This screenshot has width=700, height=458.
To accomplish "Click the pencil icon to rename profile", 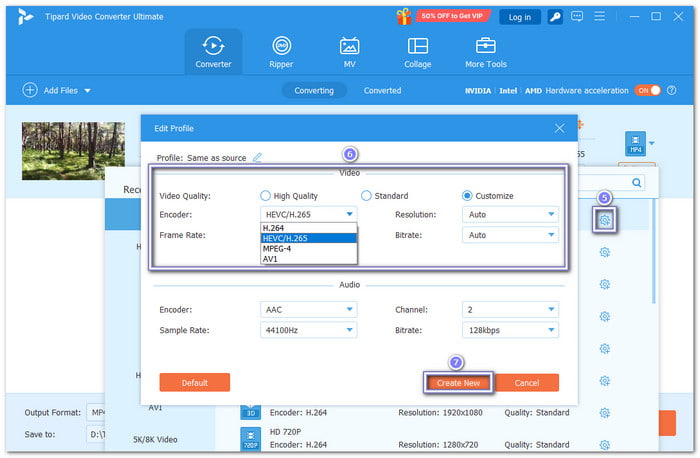I will tap(257, 158).
